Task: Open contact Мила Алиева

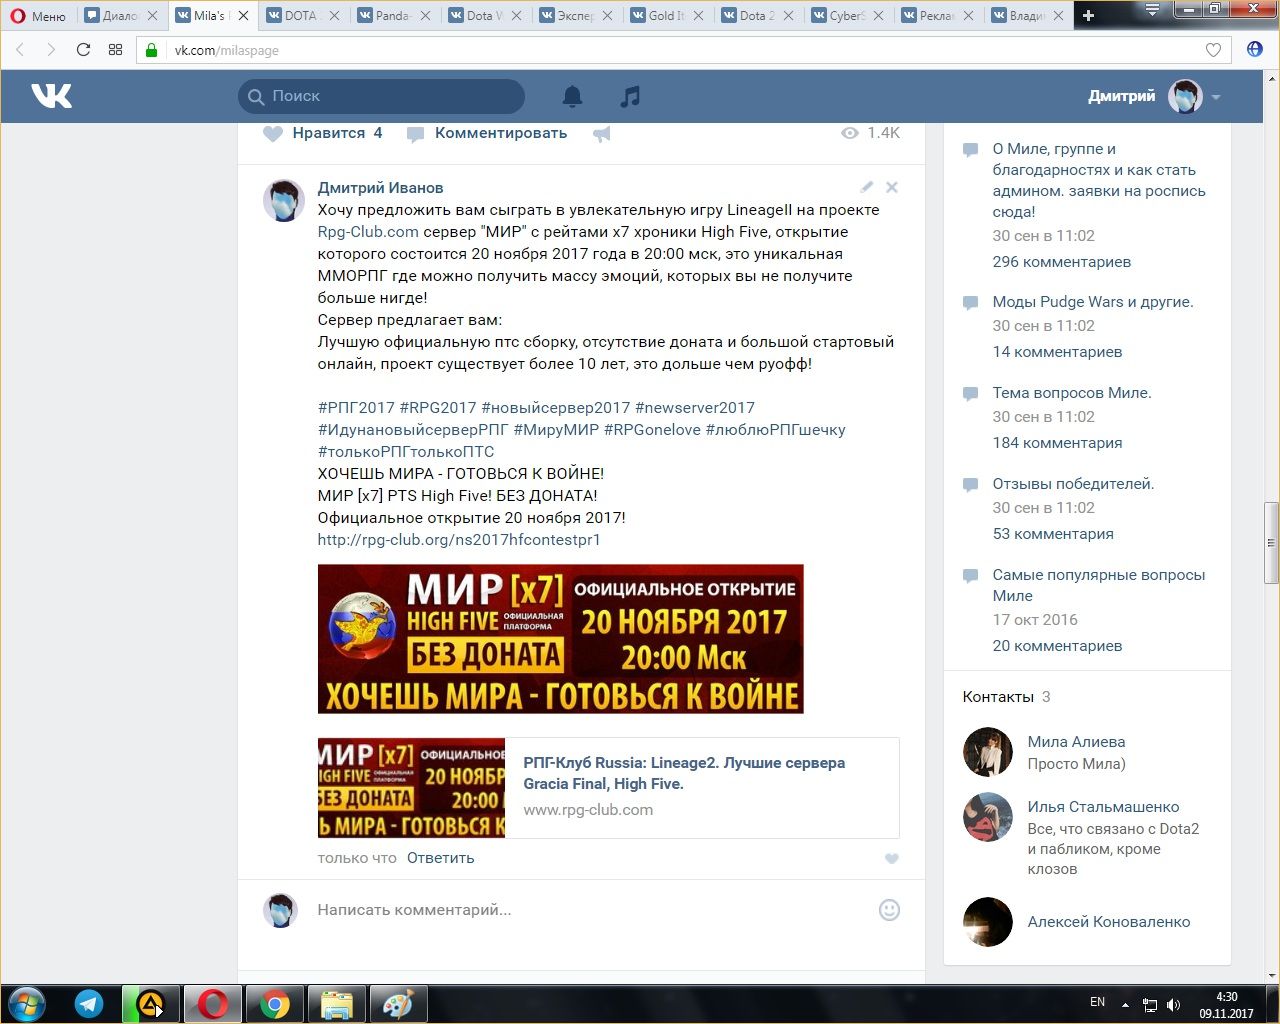Action: coord(1076,742)
